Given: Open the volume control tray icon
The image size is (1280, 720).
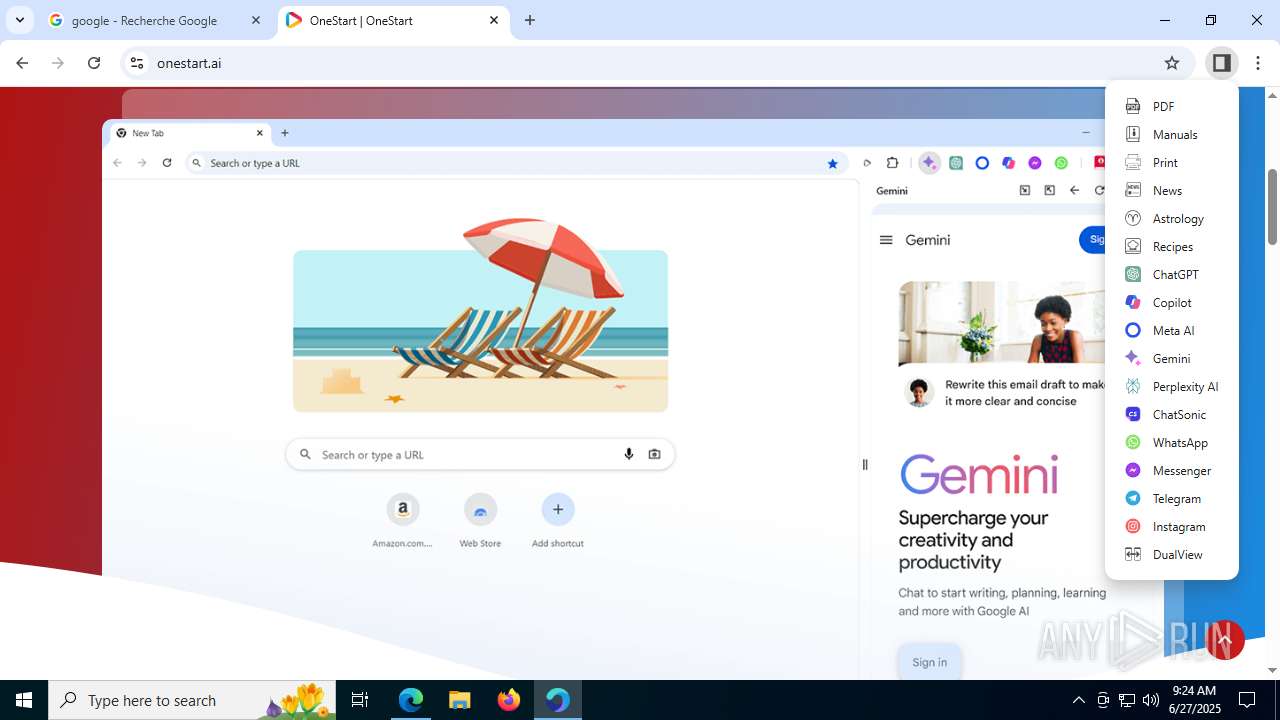Looking at the screenshot, I should coord(1151,700).
